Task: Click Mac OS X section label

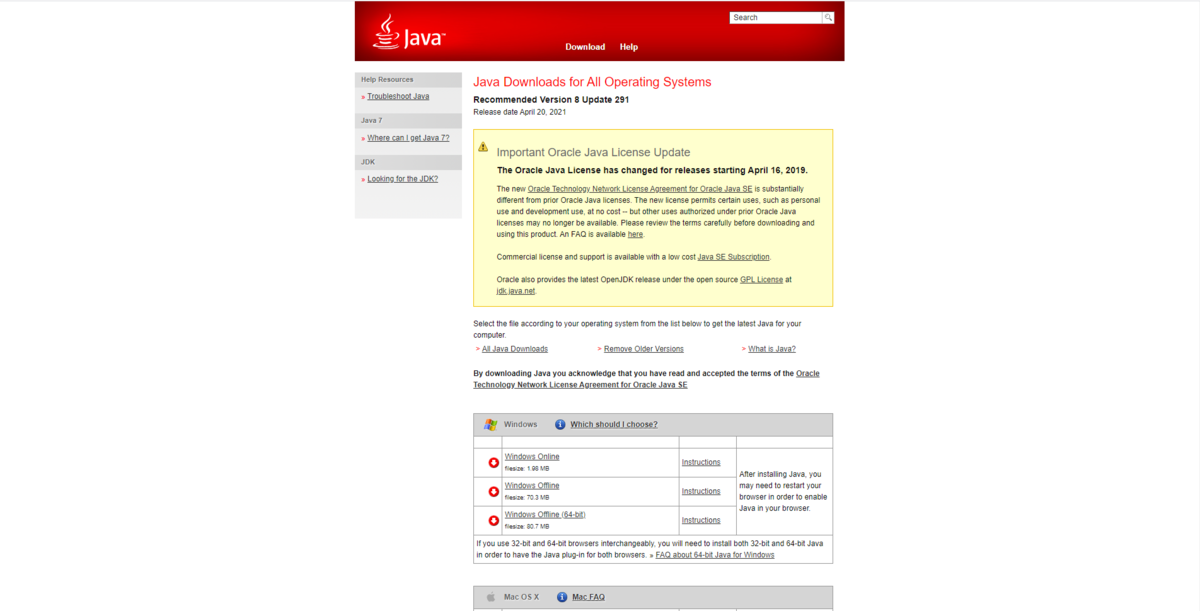Action: tap(521, 597)
